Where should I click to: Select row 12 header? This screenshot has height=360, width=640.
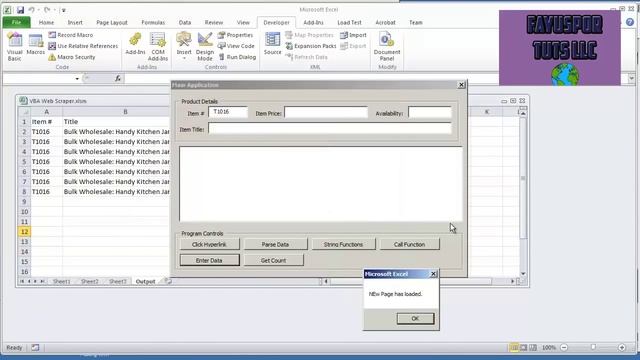coord(24,232)
